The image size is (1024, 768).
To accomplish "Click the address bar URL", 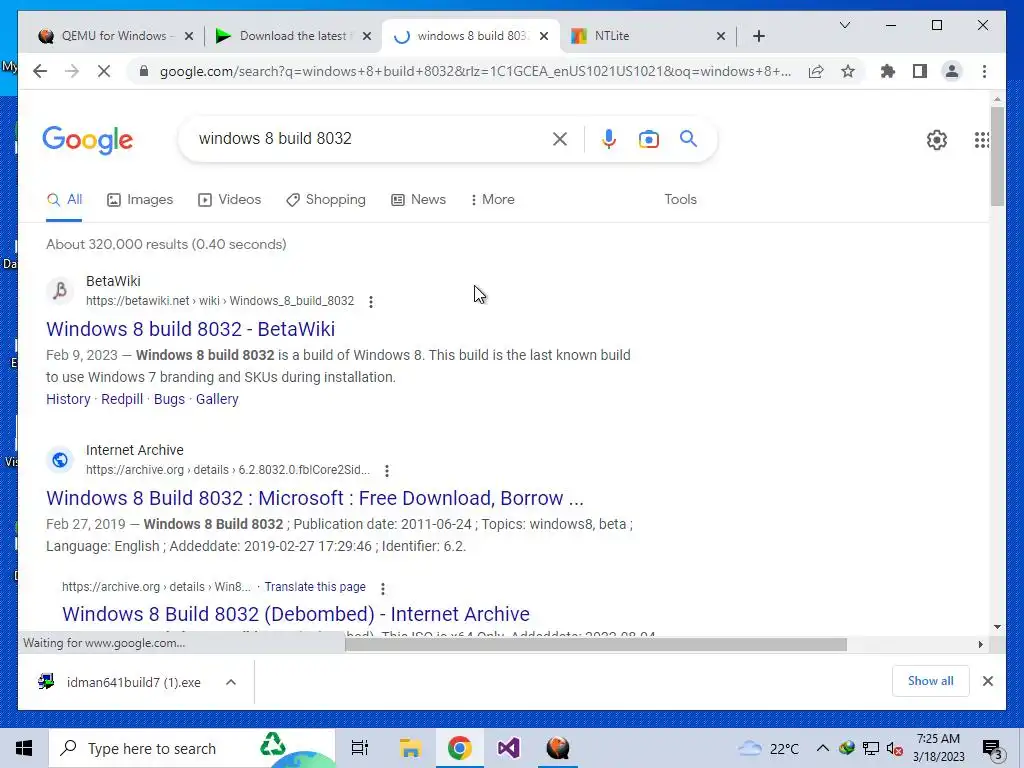I will (x=475, y=71).
